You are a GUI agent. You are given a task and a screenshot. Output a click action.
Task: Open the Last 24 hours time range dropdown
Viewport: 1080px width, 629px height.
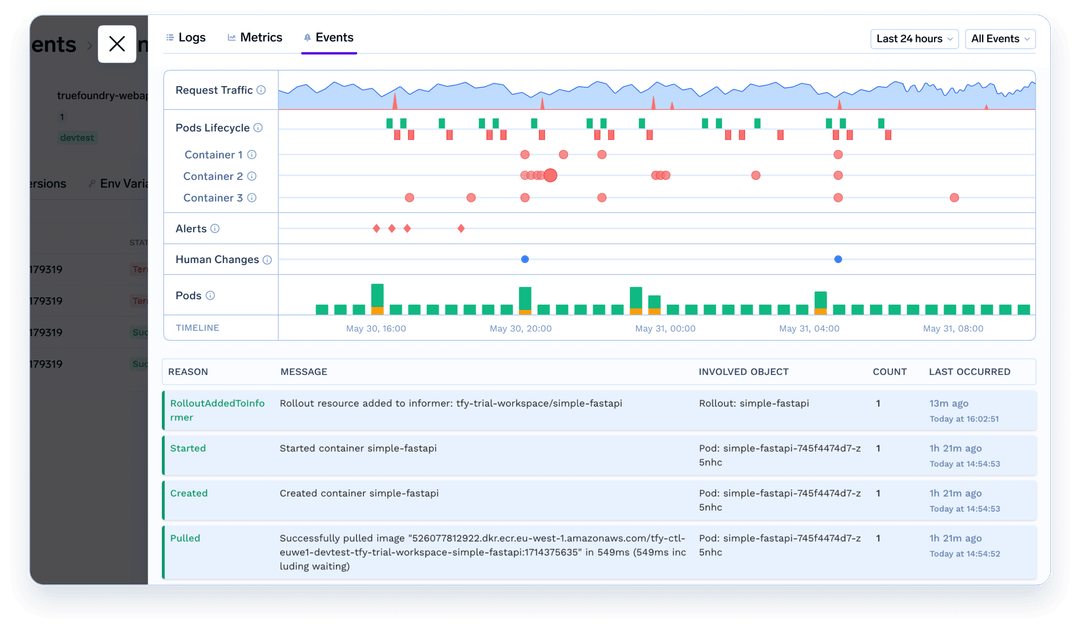pyautogui.click(x=913, y=38)
